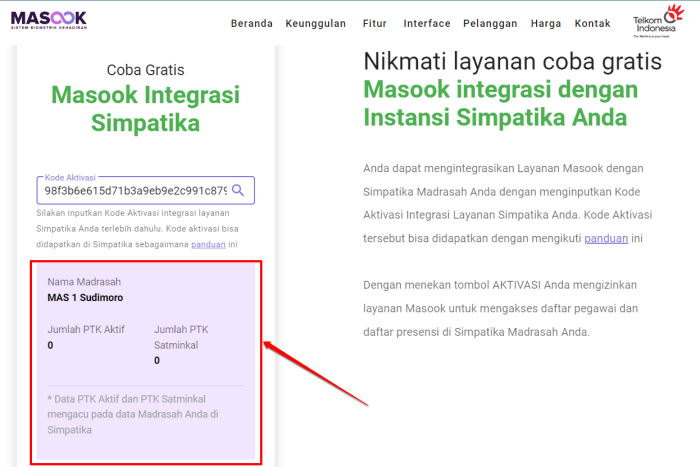Click the Jumlah PTK Aktif label
Viewport: 700px width, 467px height.
point(86,329)
